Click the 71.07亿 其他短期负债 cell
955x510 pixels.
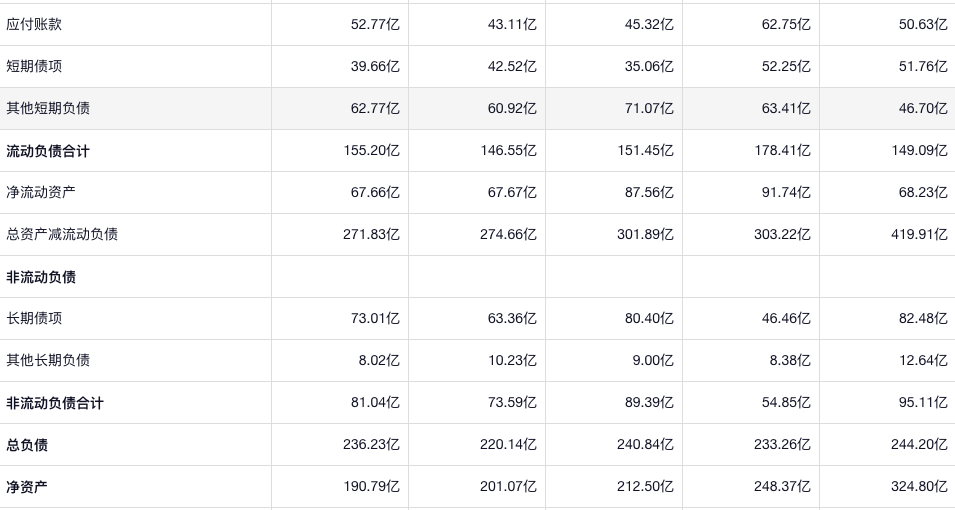[649, 108]
